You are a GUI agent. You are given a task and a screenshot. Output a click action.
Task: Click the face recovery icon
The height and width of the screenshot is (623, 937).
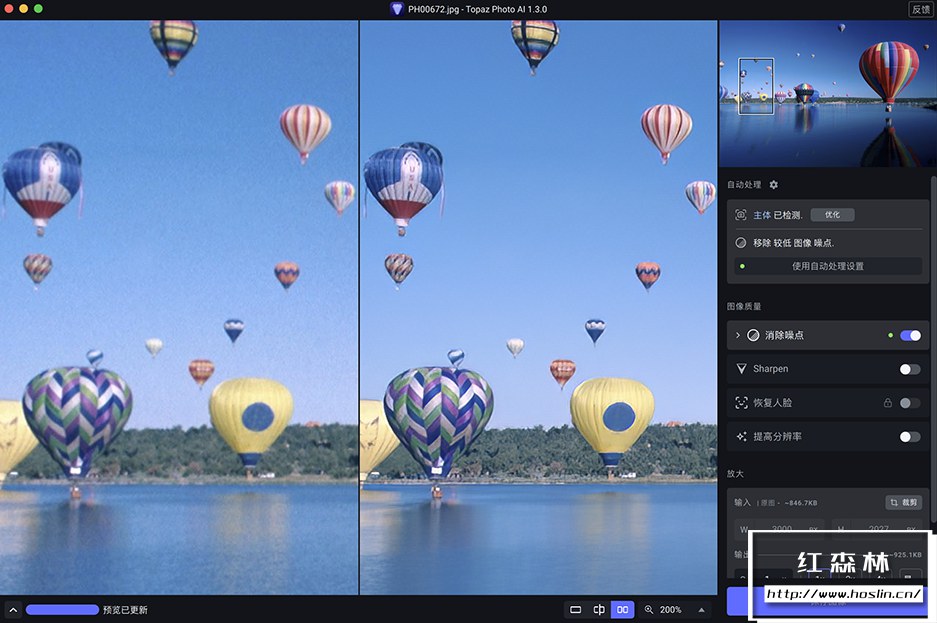[x=741, y=403]
